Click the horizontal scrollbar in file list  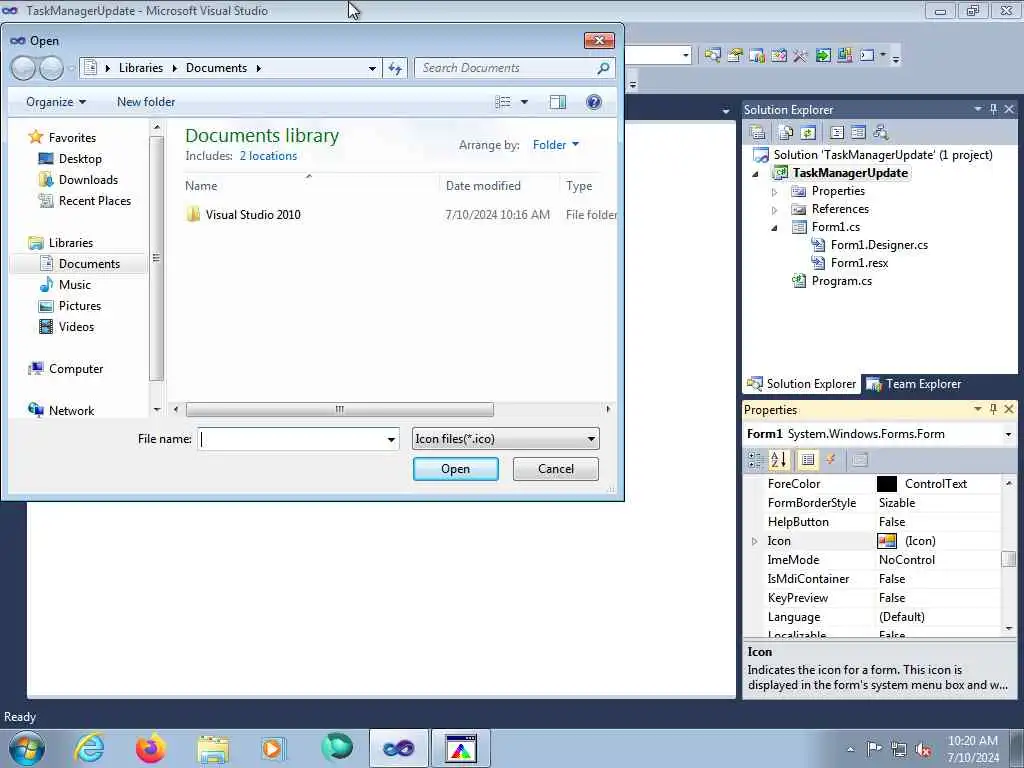tap(340, 409)
